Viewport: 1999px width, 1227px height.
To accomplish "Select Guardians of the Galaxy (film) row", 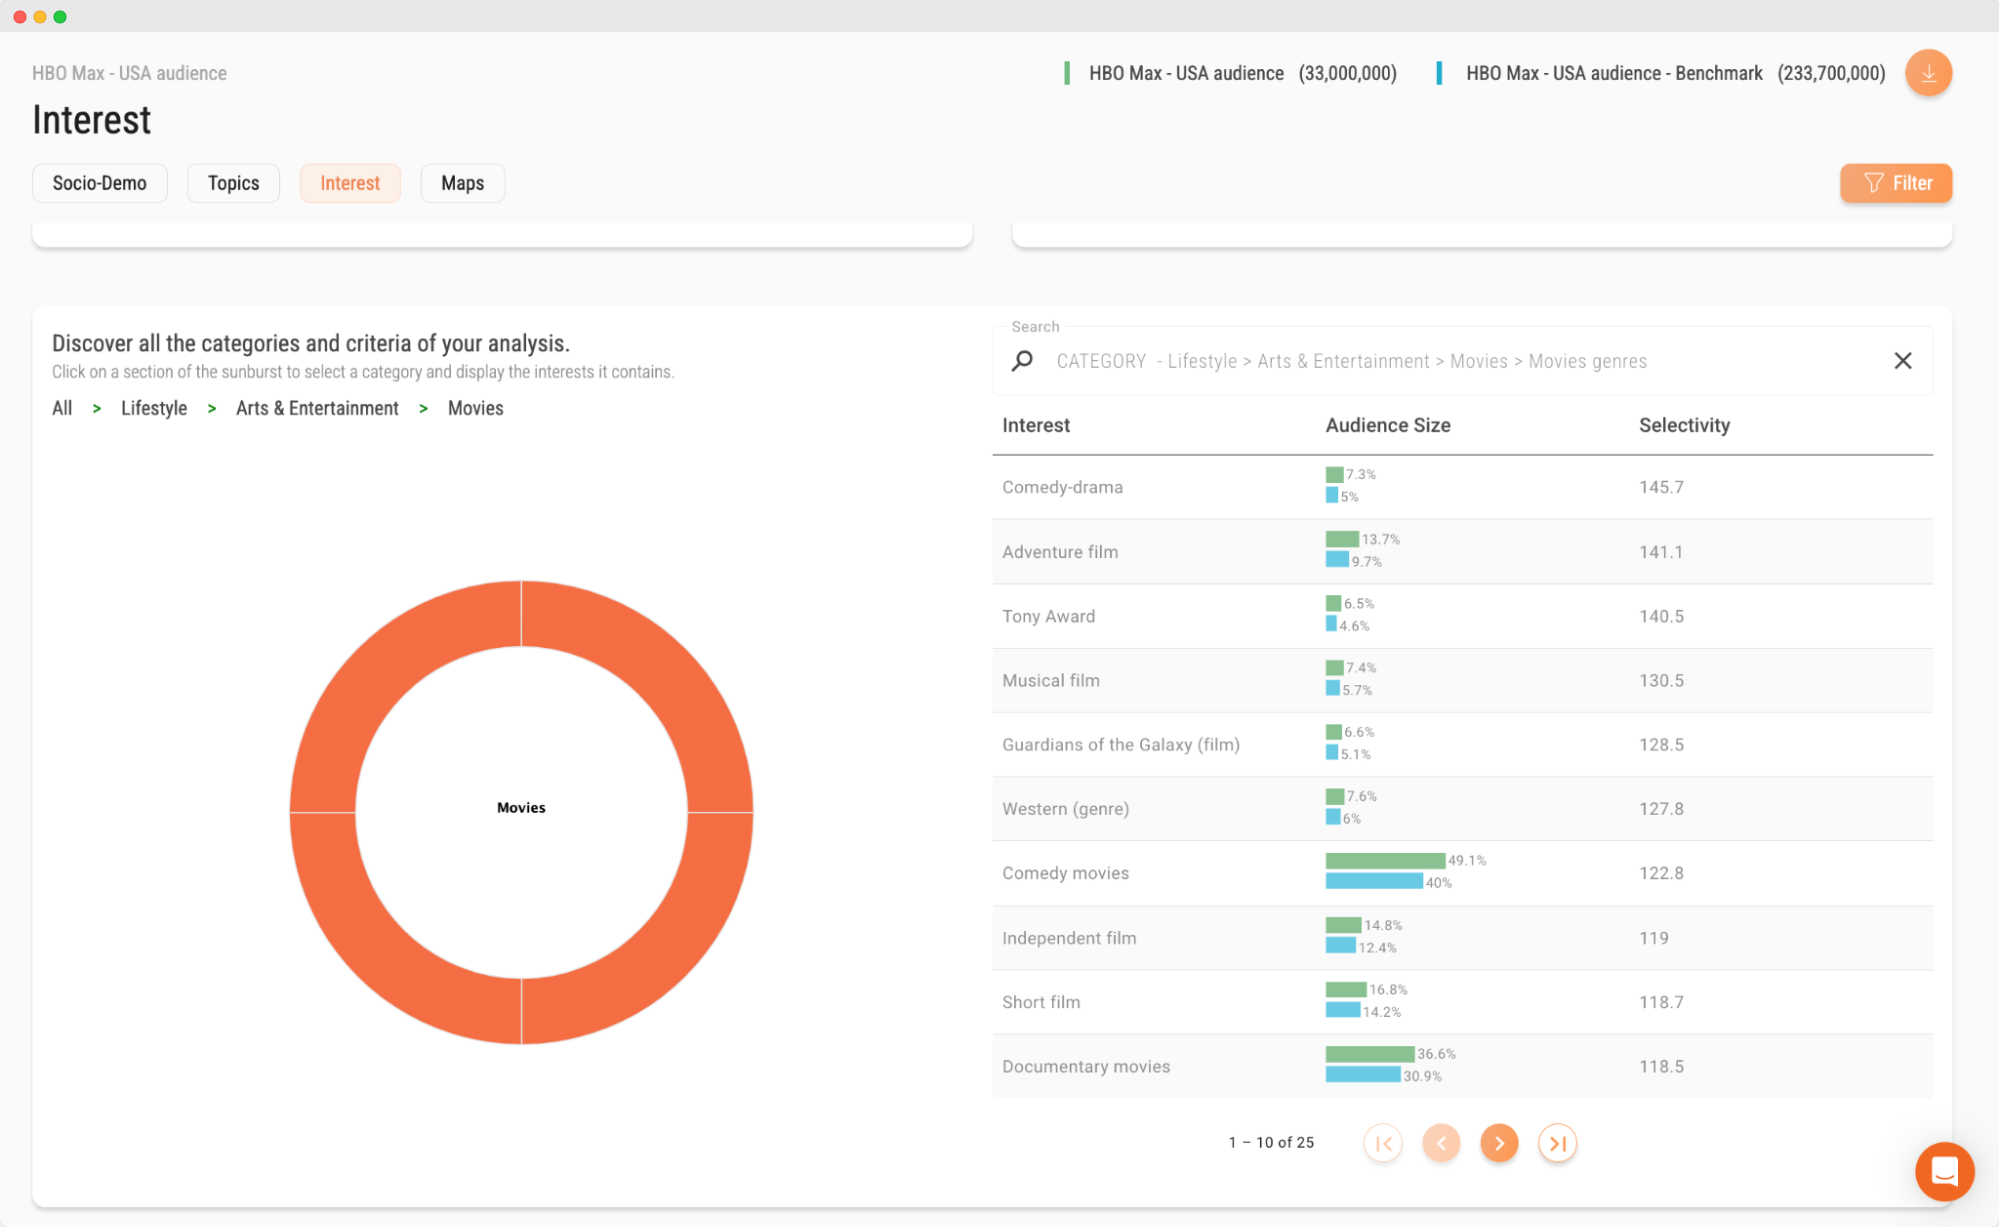I will pyautogui.click(x=1462, y=745).
